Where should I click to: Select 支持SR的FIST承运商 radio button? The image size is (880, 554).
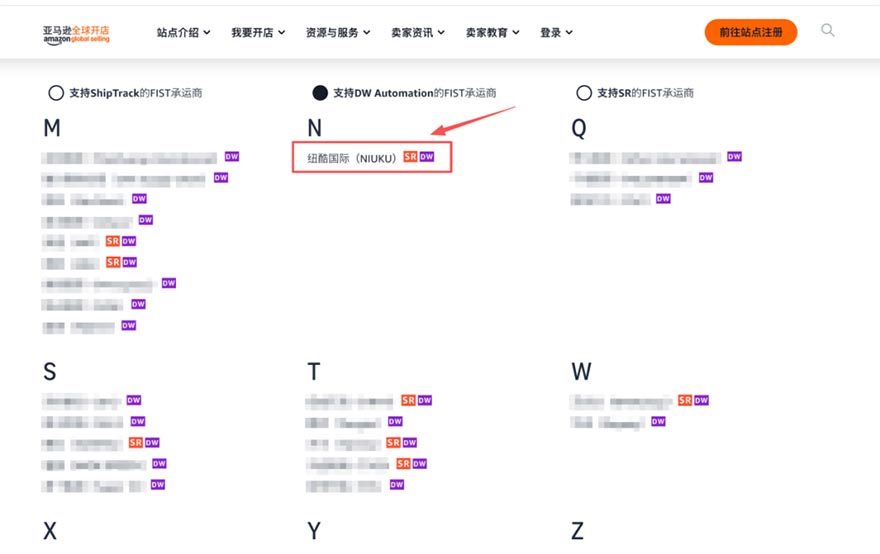tap(584, 93)
